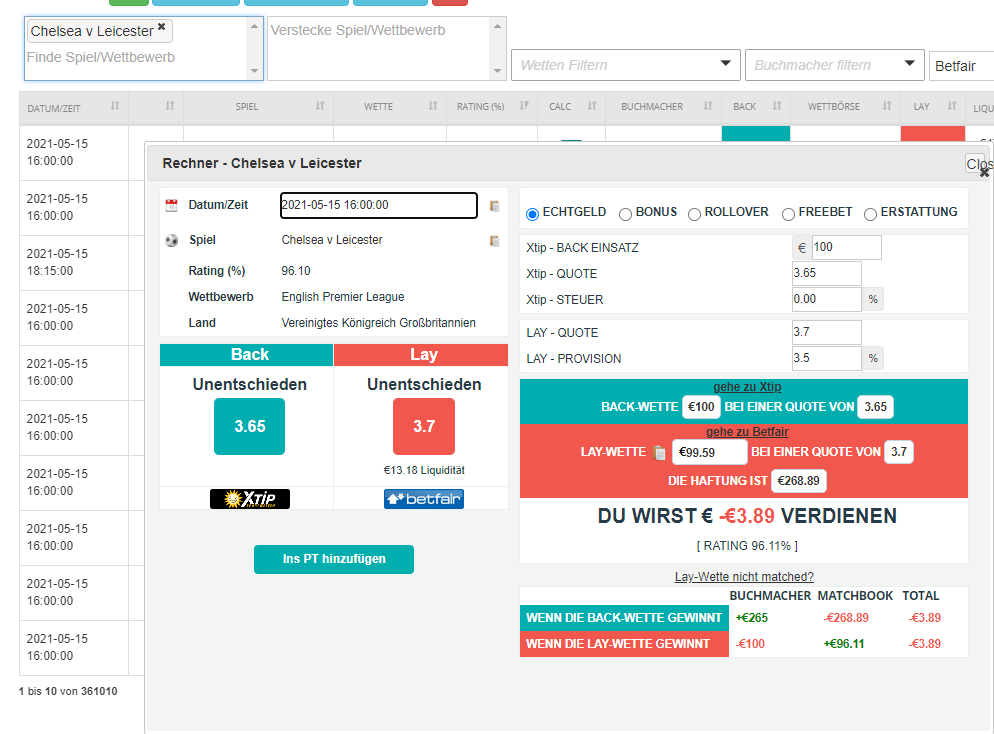
Task: Click 'WENN DIE BACK-WETTE GEWINNT' row label
Action: [x=624, y=618]
